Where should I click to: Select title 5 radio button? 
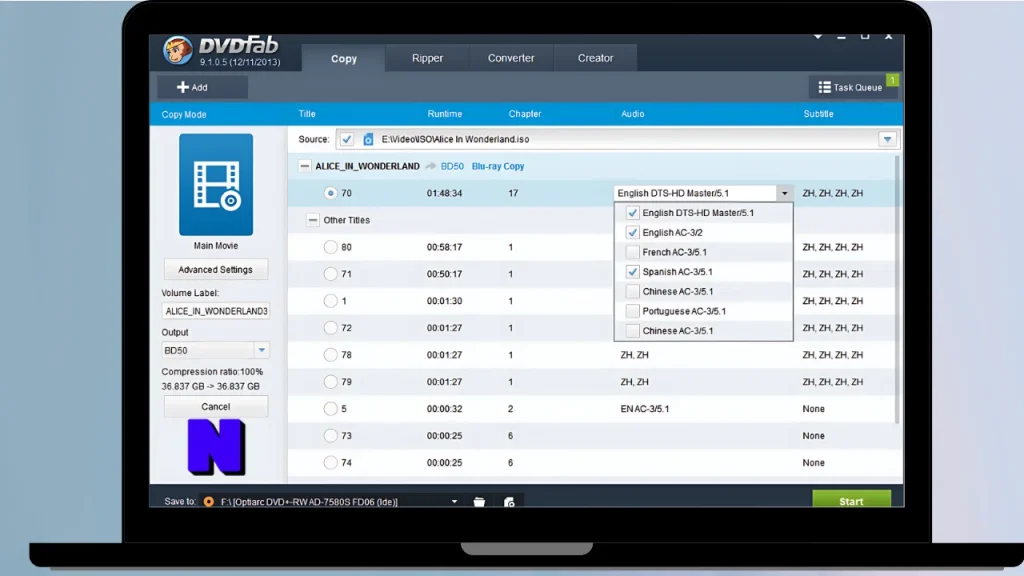330,409
